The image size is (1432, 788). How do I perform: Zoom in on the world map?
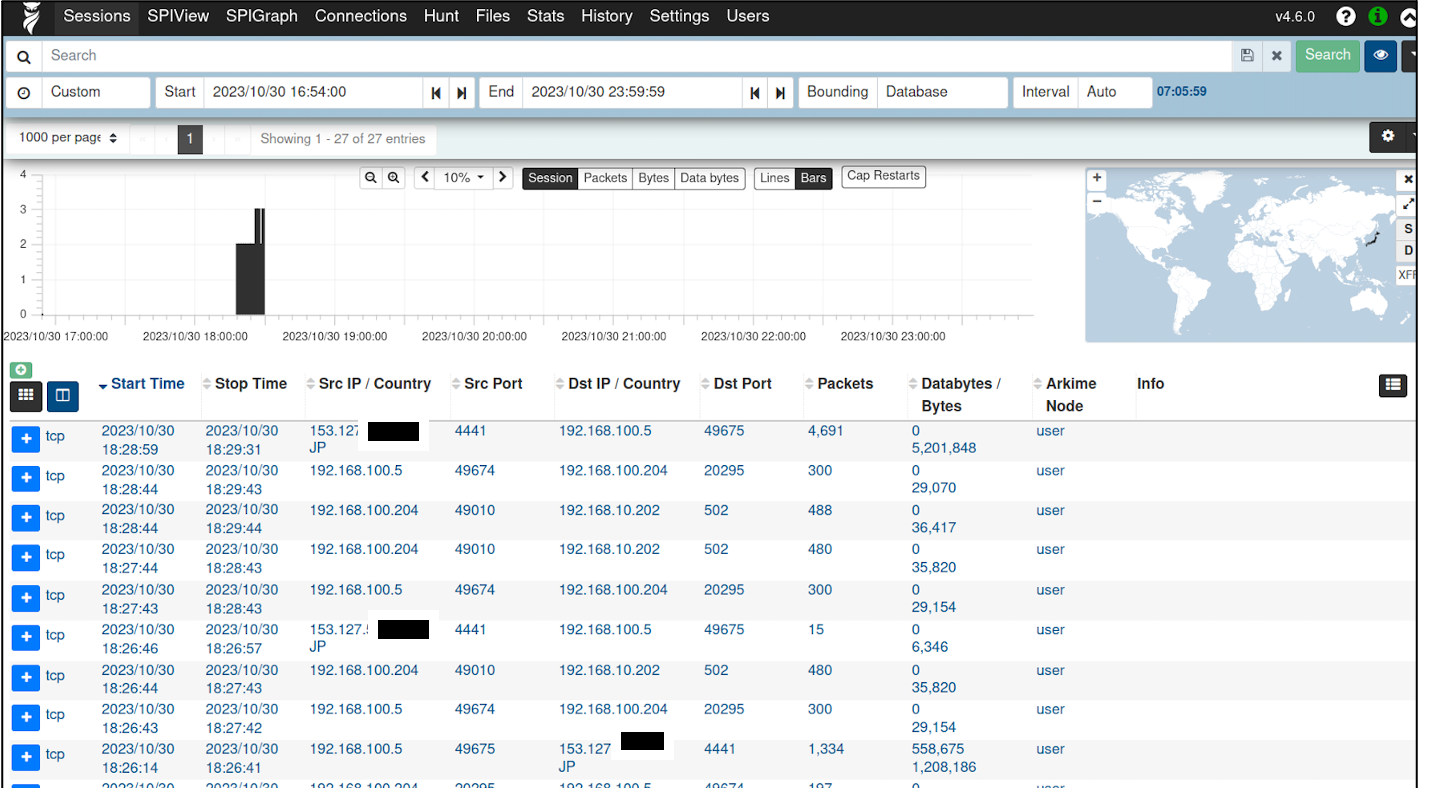click(x=1097, y=178)
